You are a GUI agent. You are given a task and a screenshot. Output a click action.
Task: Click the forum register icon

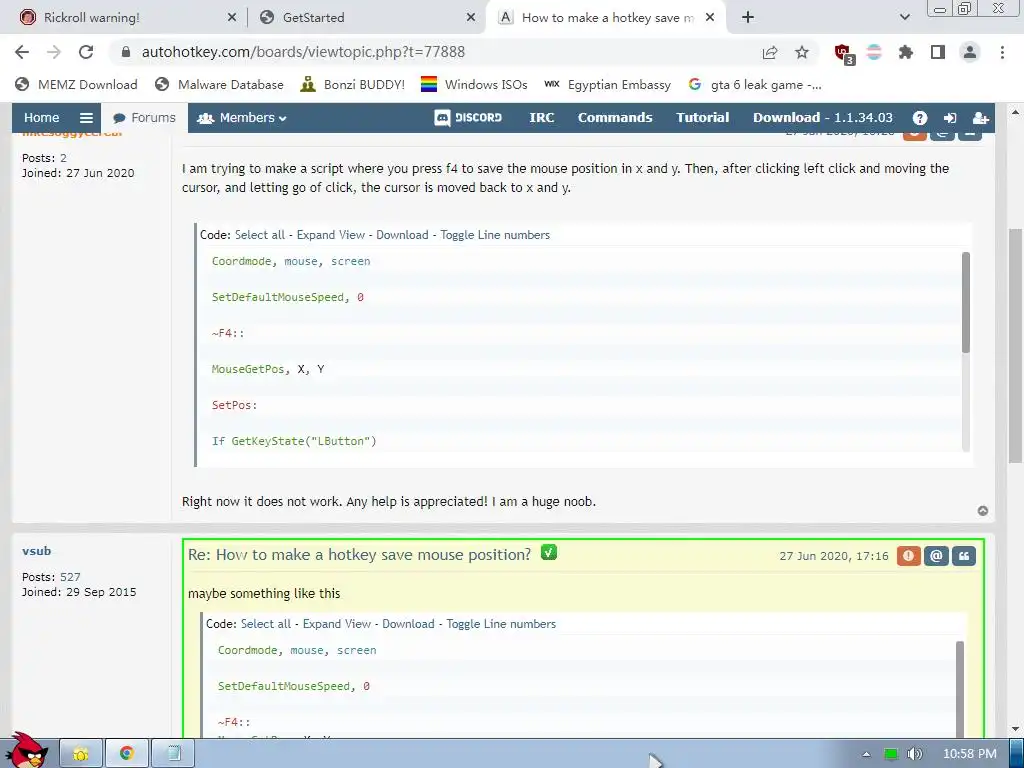pos(980,118)
